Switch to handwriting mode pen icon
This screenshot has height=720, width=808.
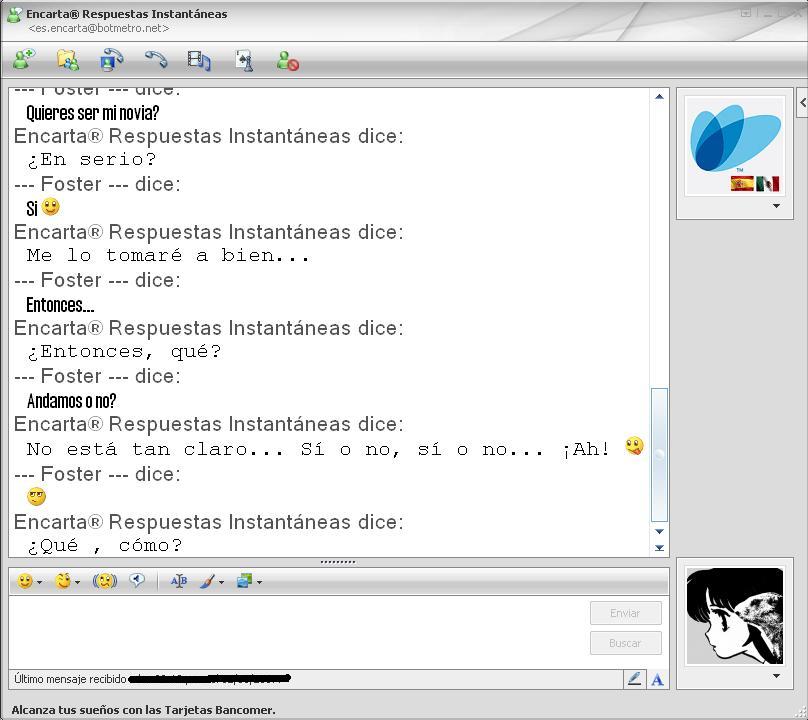point(634,679)
